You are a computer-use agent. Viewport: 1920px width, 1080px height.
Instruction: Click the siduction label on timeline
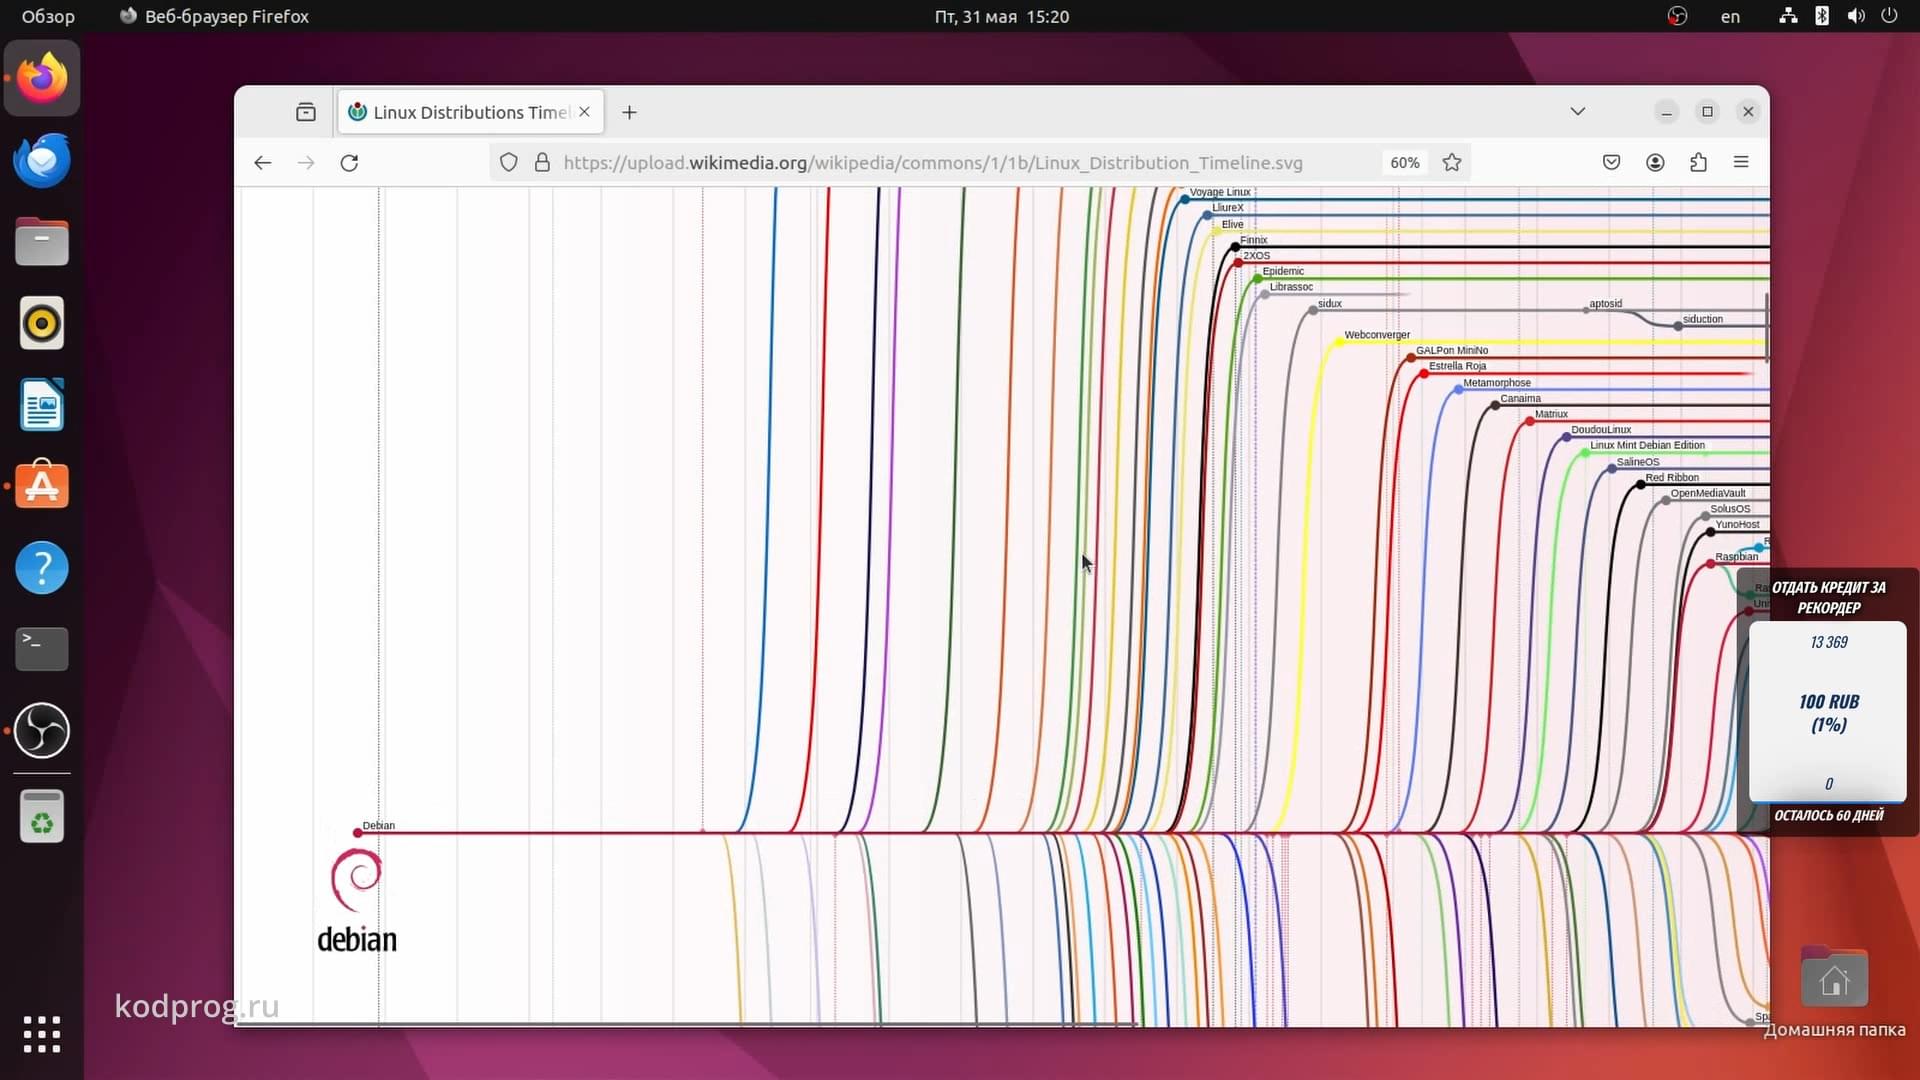(x=1702, y=319)
